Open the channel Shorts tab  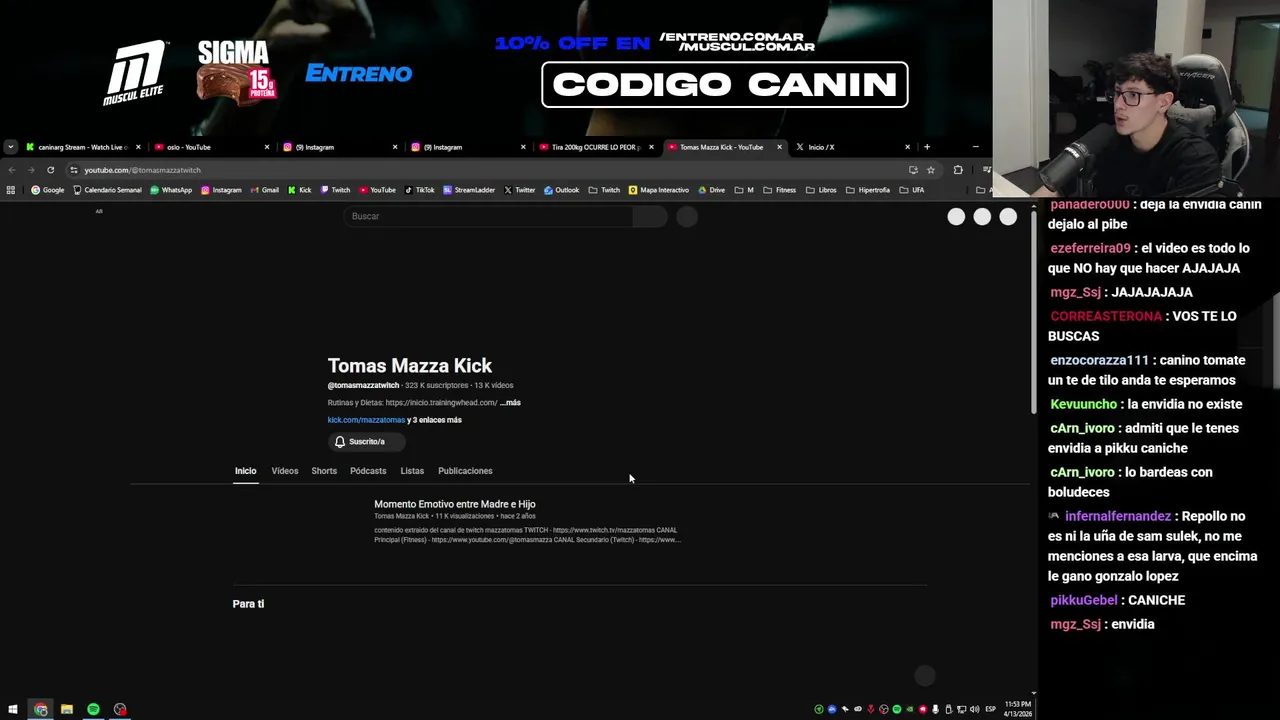(x=324, y=471)
